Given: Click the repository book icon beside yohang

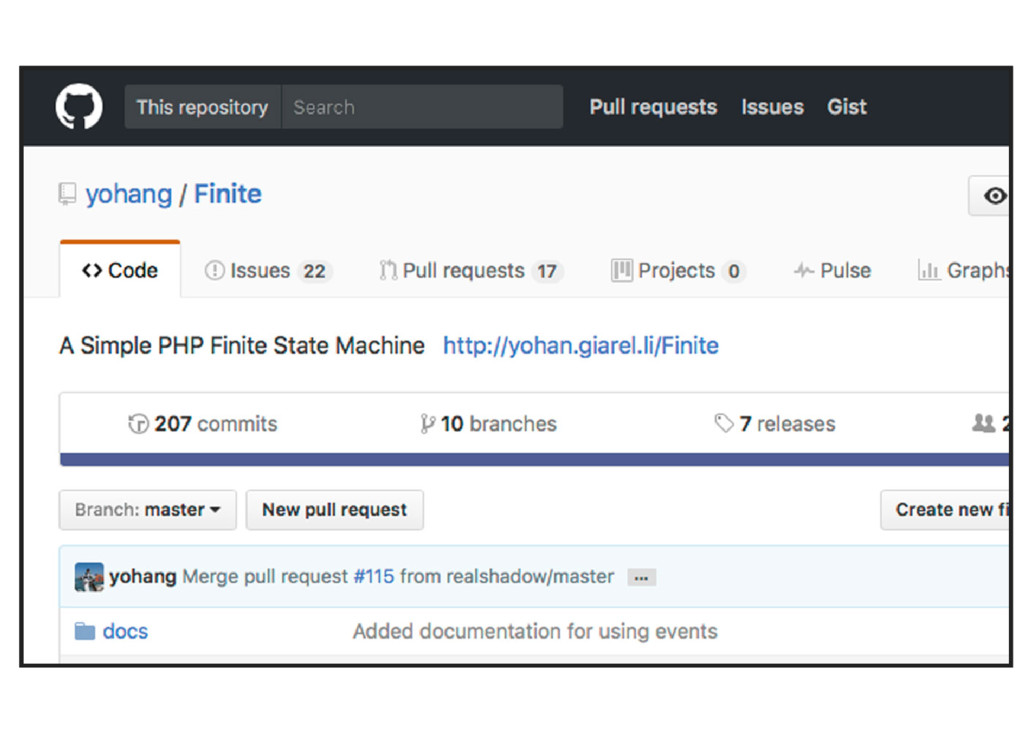Looking at the screenshot, I should click(67, 194).
